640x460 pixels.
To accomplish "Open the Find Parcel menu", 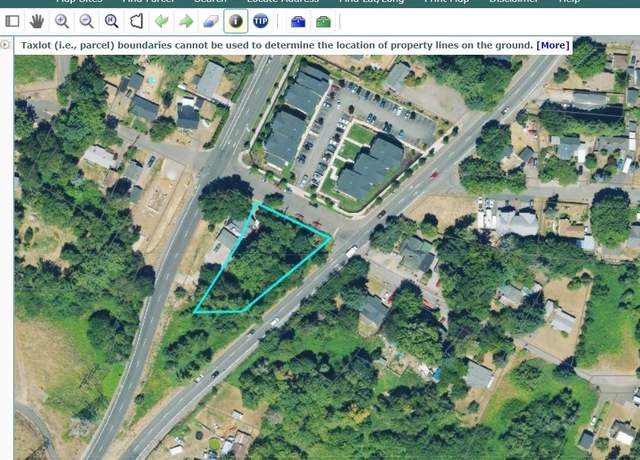I will (149, 1).
